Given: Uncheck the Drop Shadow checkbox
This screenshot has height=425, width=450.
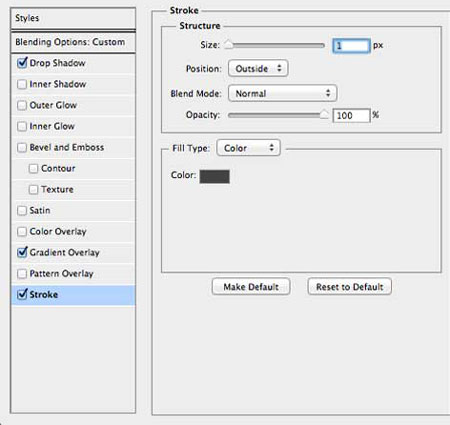Looking at the screenshot, I should pos(22,63).
